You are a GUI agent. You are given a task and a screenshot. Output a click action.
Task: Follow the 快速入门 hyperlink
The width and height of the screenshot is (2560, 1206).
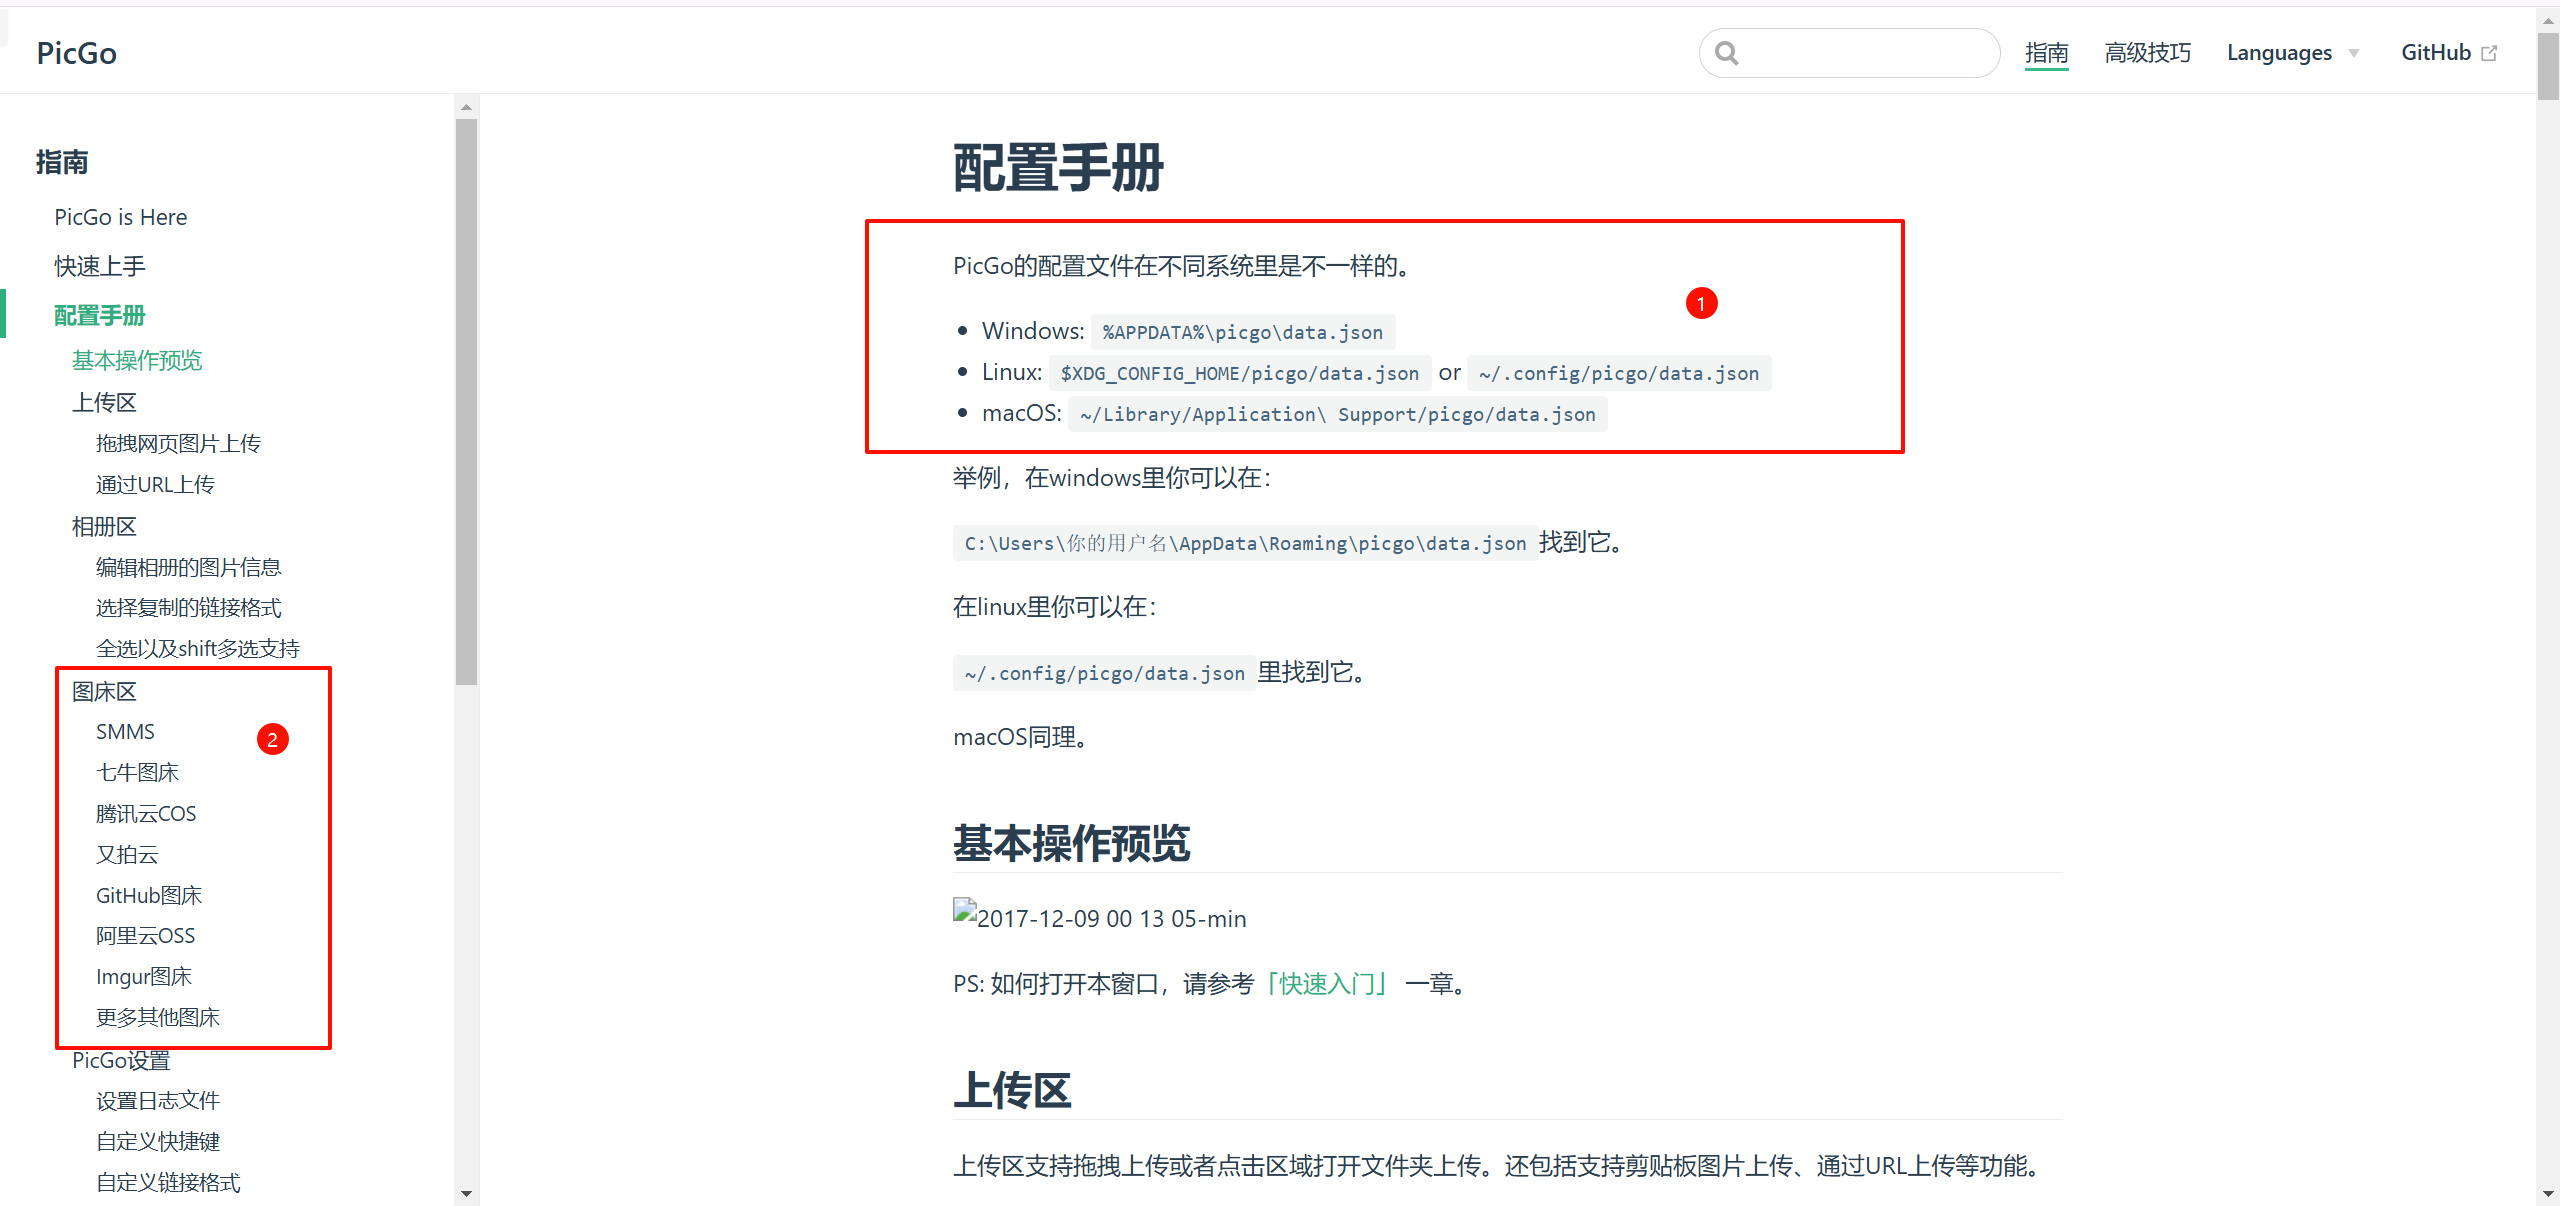pos(1327,984)
